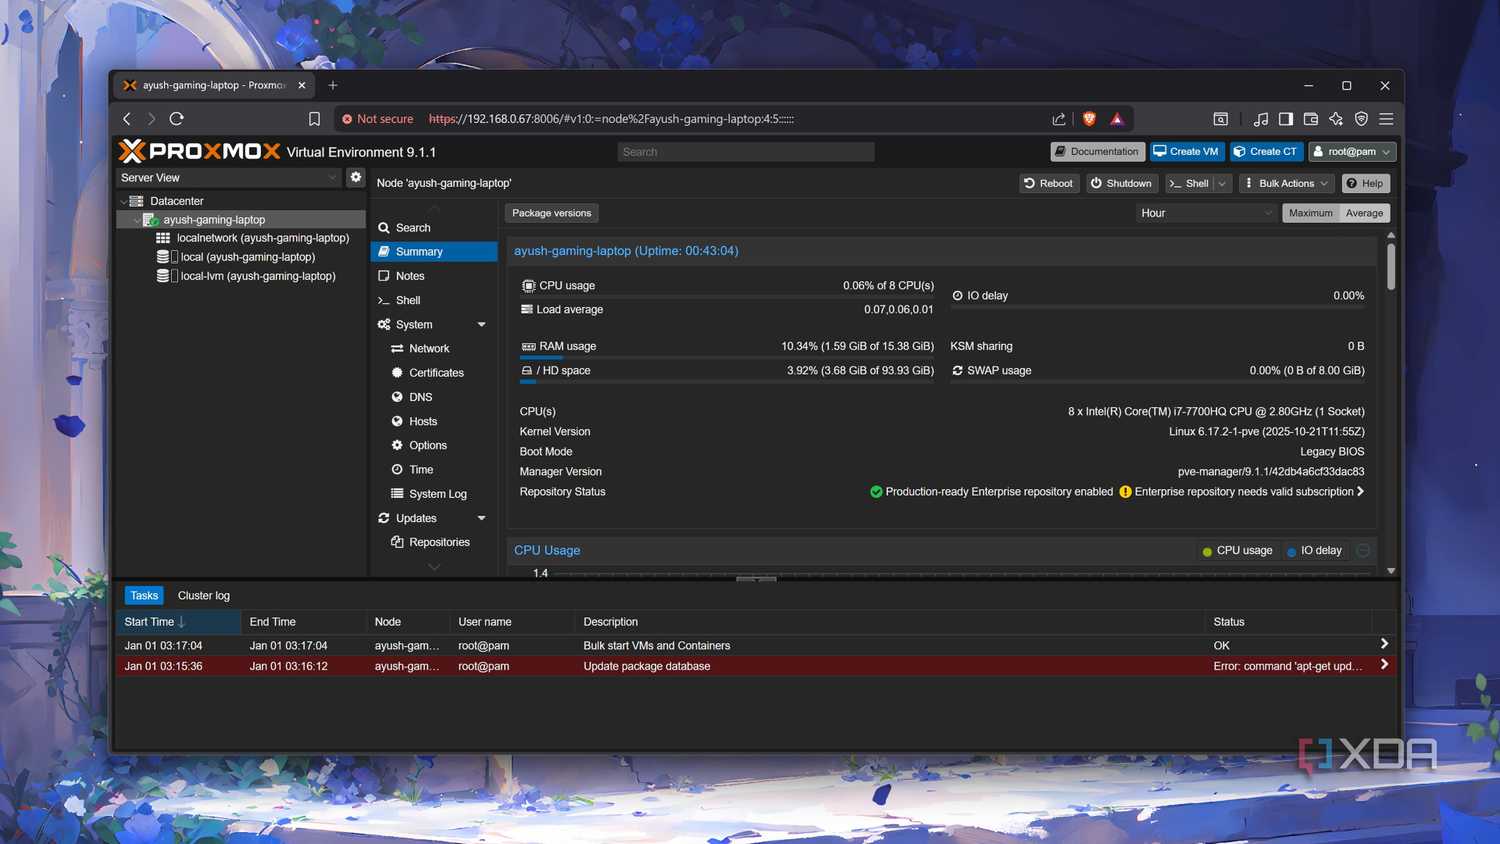Collapse the Datacenter tree node
Image resolution: width=1500 pixels, height=844 pixels.
coord(123,201)
